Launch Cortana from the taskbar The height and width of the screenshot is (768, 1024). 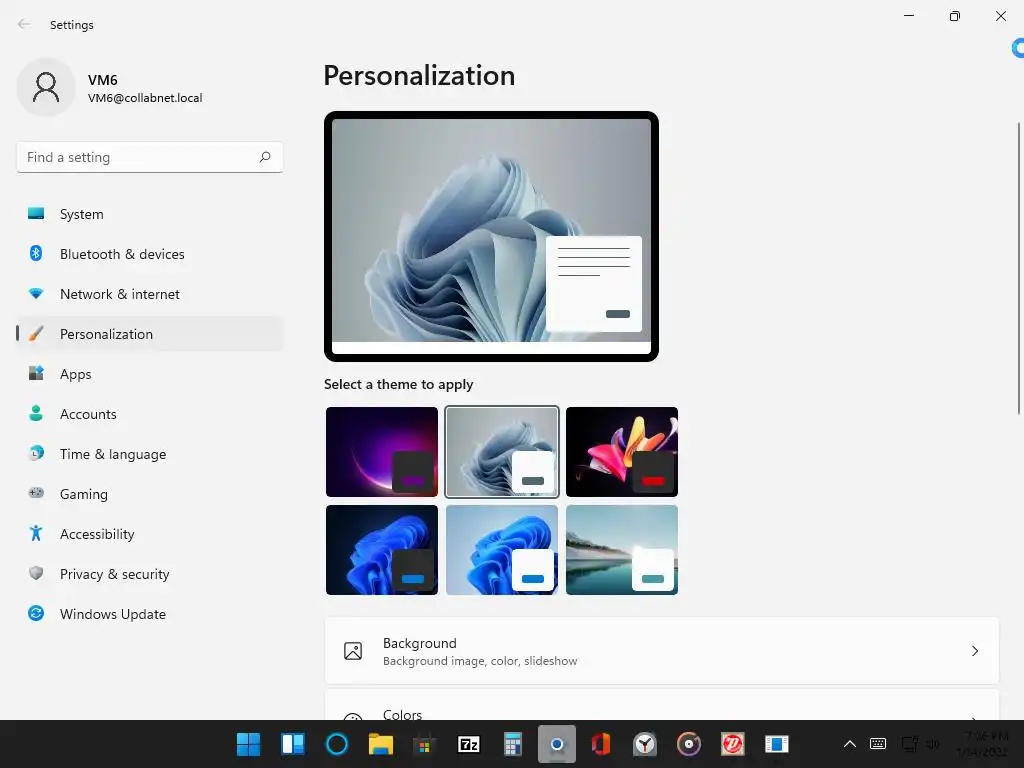click(x=337, y=744)
